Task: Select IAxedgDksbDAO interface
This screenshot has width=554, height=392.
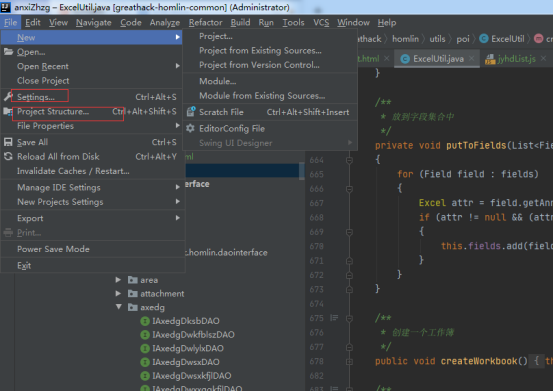Action: pyautogui.click(x=186, y=321)
